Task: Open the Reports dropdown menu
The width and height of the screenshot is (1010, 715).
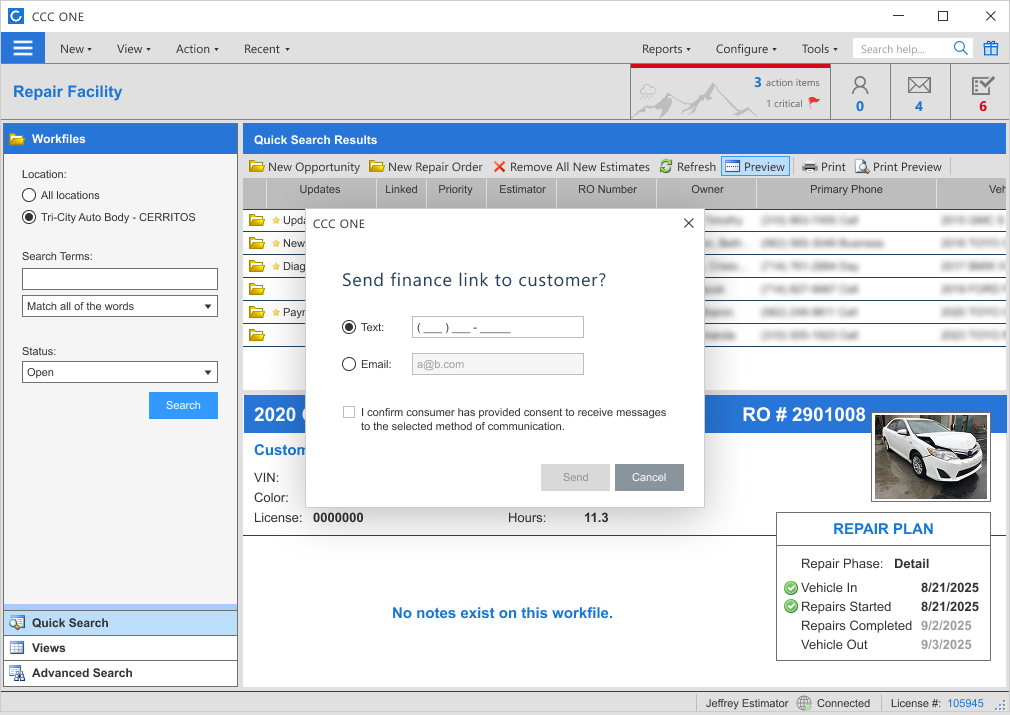Action: click(666, 49)
